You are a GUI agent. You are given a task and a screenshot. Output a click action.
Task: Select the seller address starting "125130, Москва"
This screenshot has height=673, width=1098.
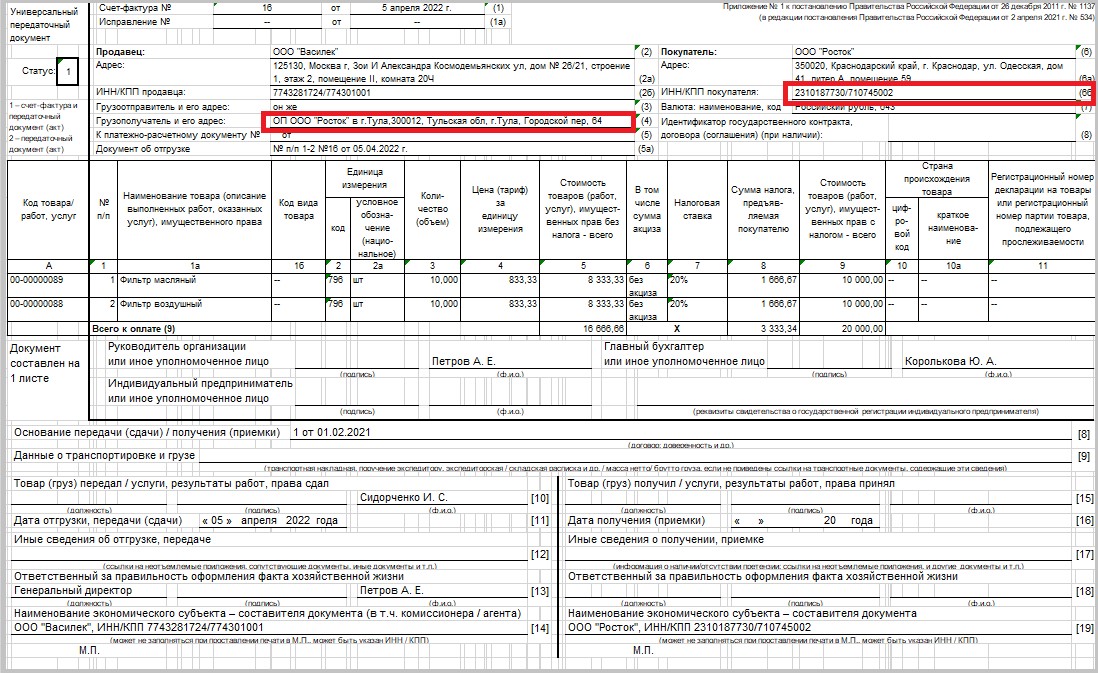(x=452, y=72)
